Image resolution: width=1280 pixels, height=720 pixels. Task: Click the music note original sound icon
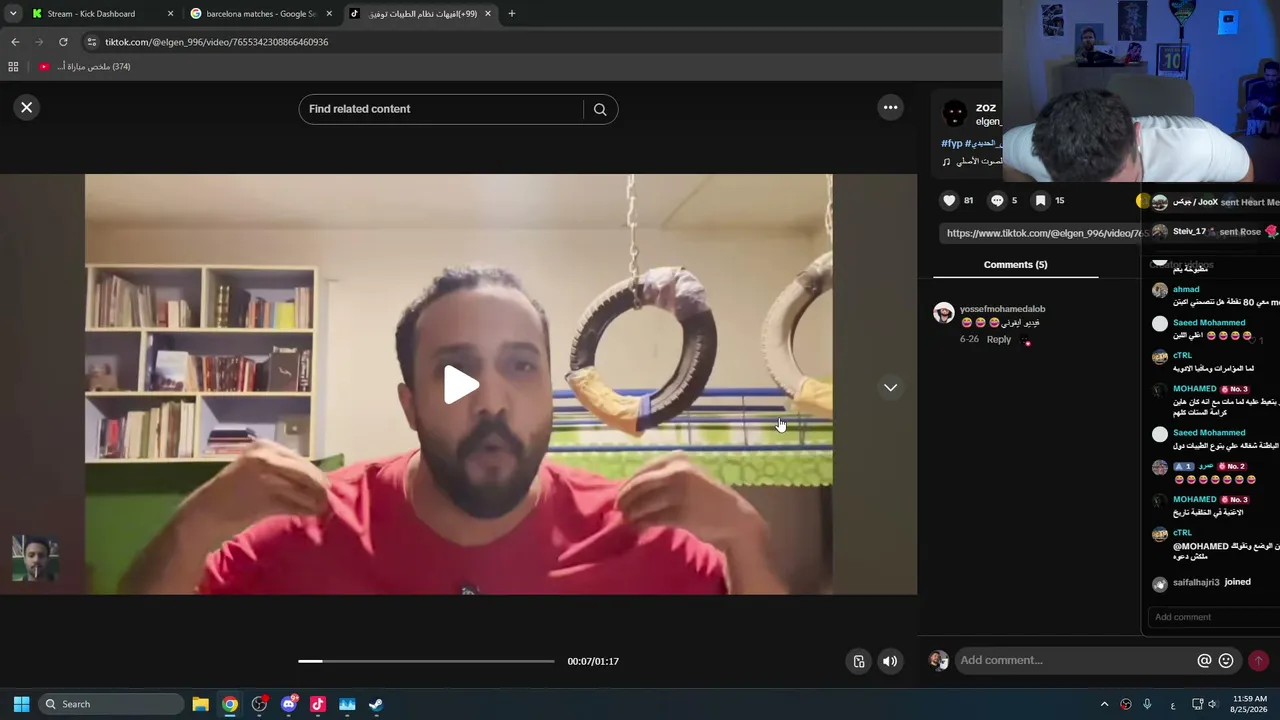946,162
